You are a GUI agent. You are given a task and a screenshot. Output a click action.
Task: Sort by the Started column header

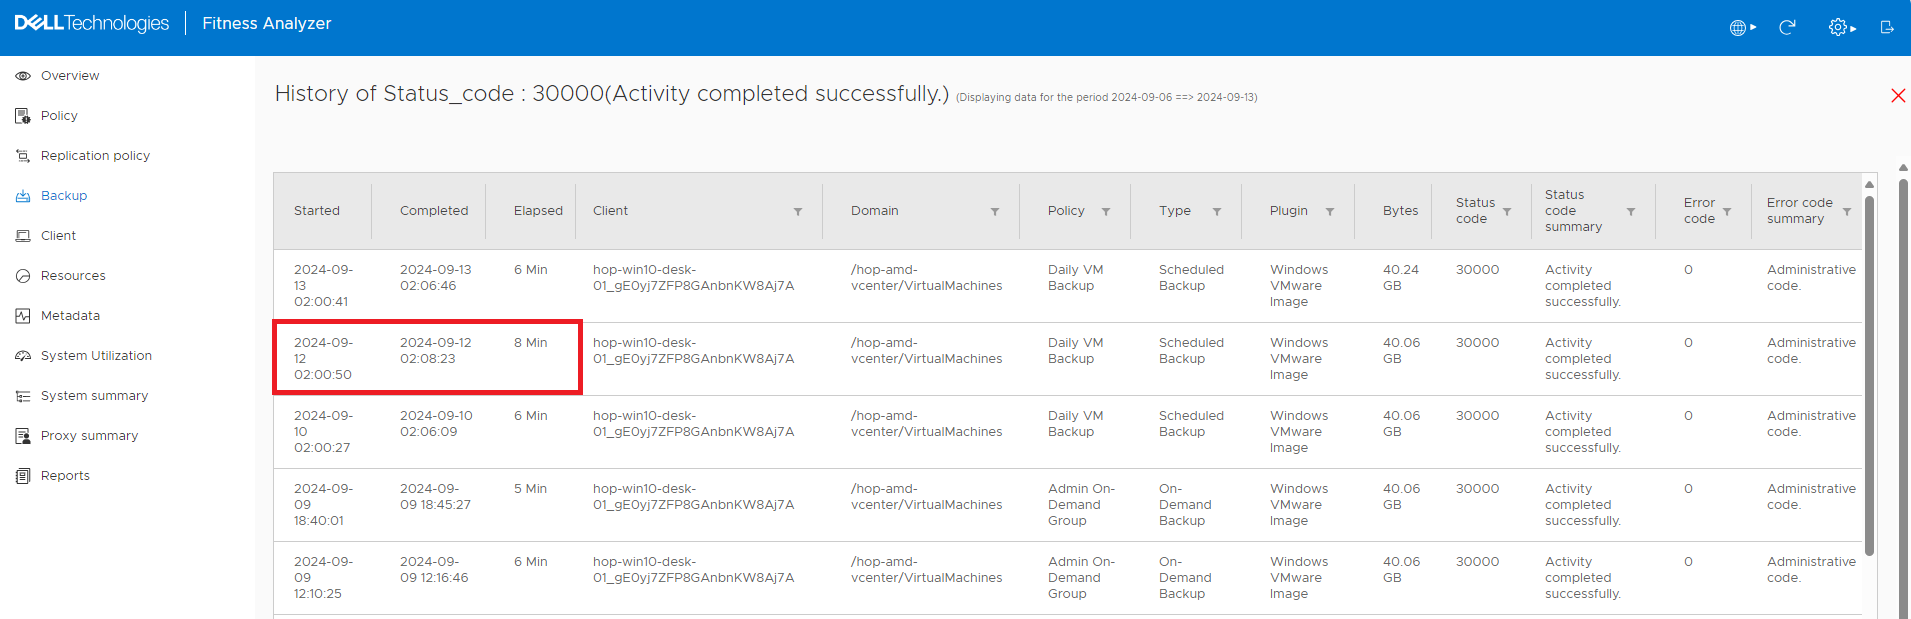(x=317, y=211)
